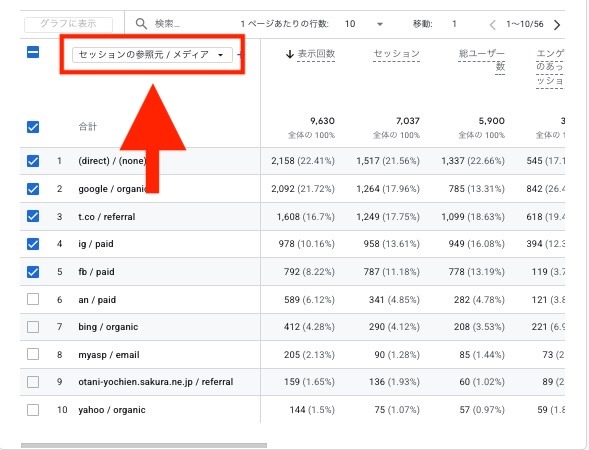Check the myasp / email row checkbox
This screenshot has width=589, height=450.
tap(33, 354)
